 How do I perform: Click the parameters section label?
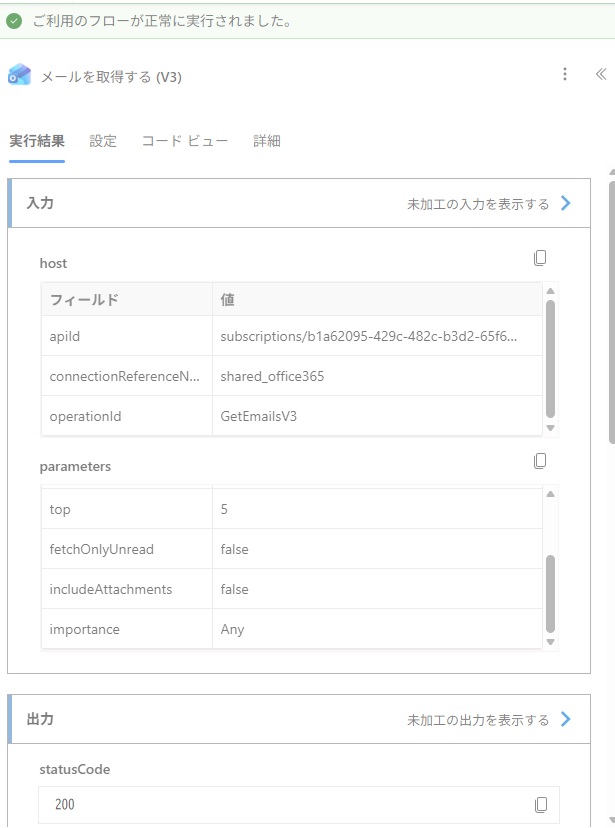point(75,466)
